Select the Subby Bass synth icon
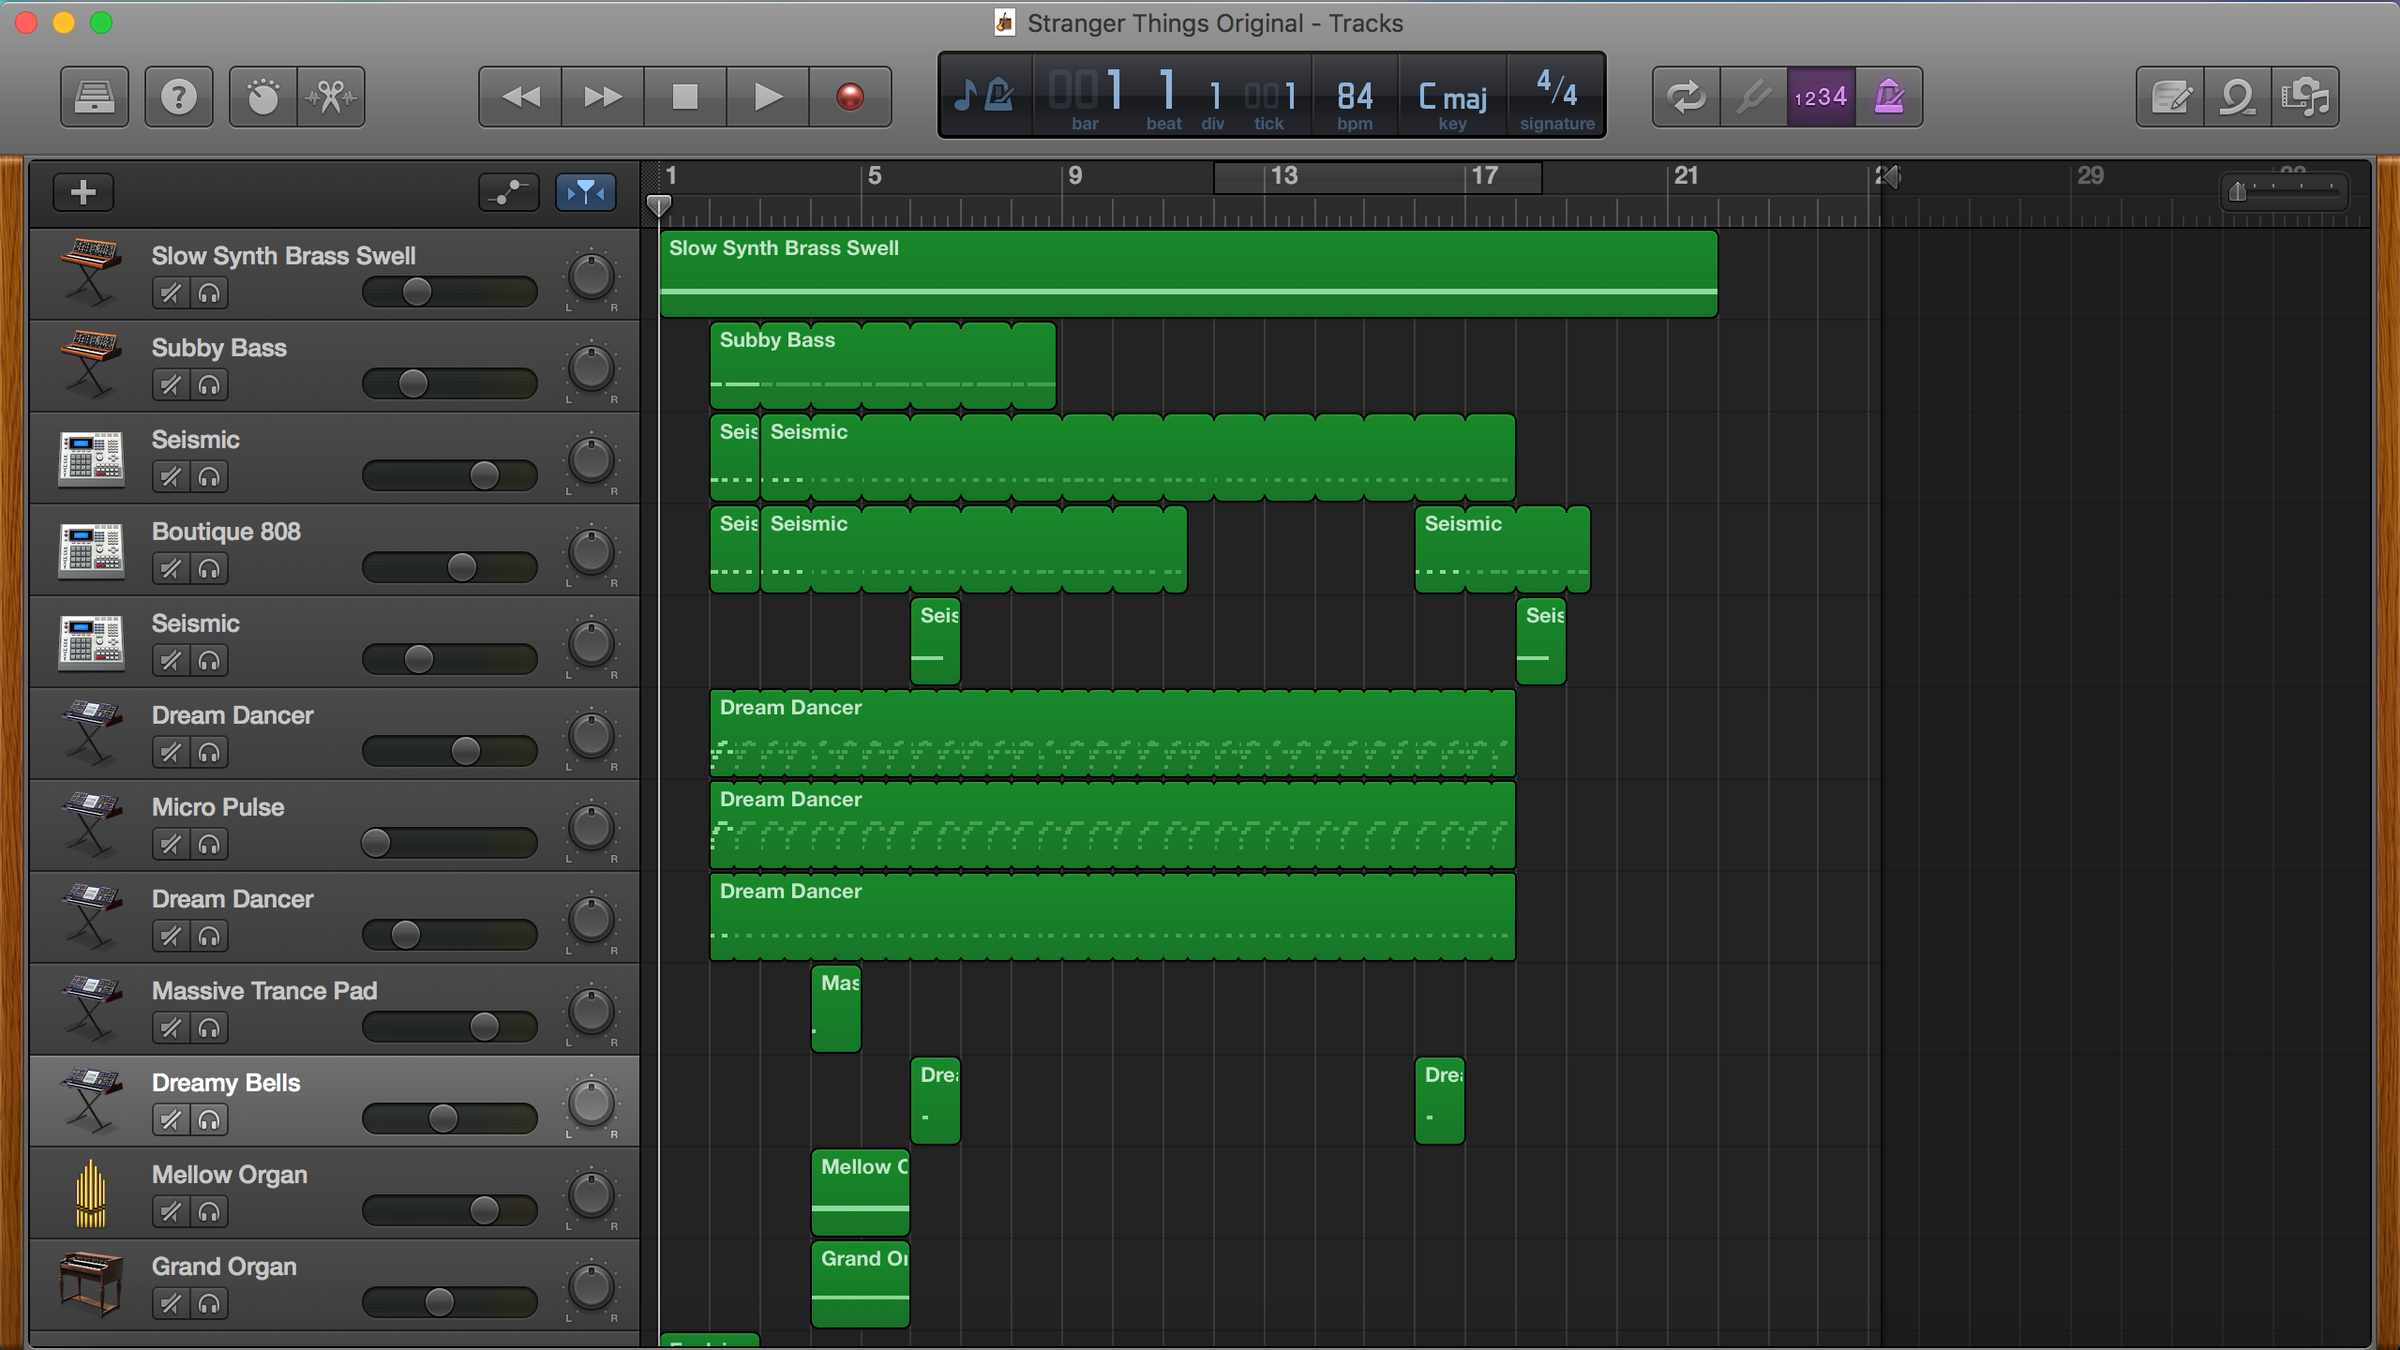2400x1350 pixels. pos(91,364)
